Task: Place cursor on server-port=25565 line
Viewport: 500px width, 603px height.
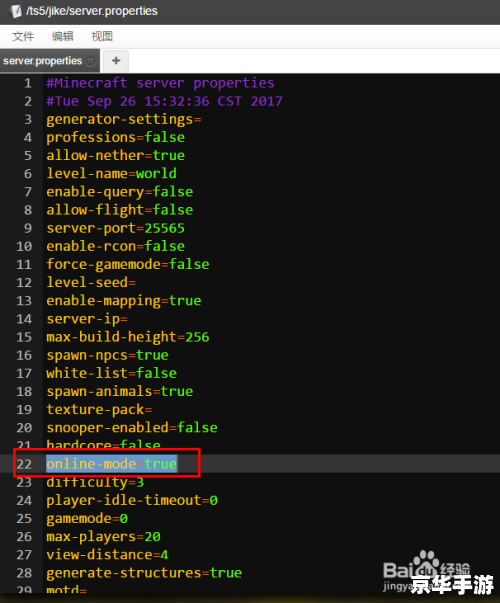Action: click(115, 228)
